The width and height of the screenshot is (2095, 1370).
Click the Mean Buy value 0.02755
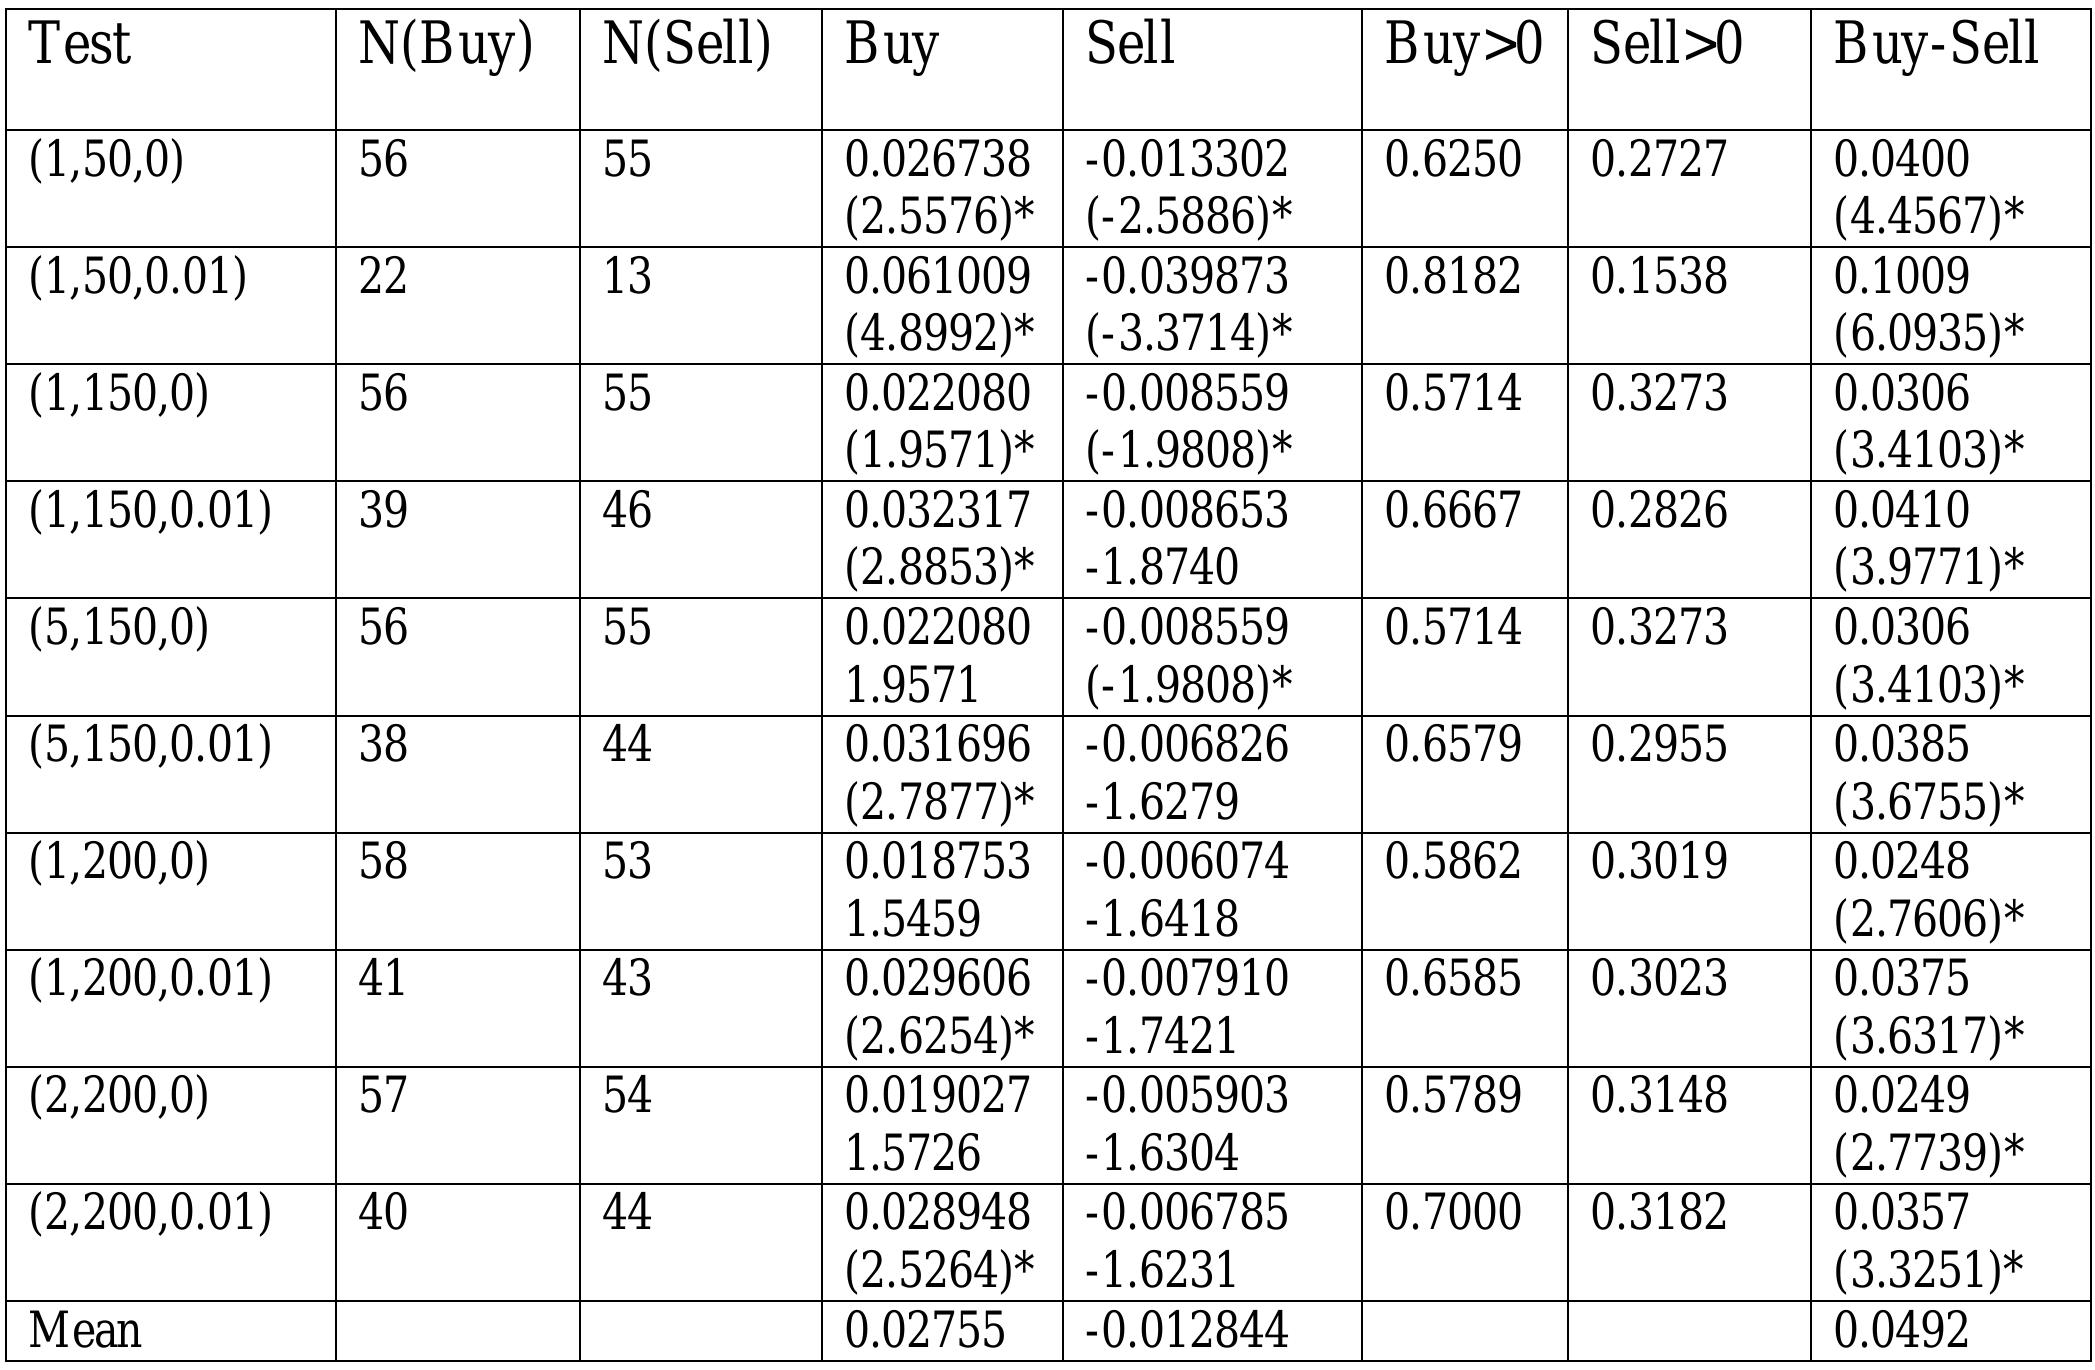coord(924,1331)
